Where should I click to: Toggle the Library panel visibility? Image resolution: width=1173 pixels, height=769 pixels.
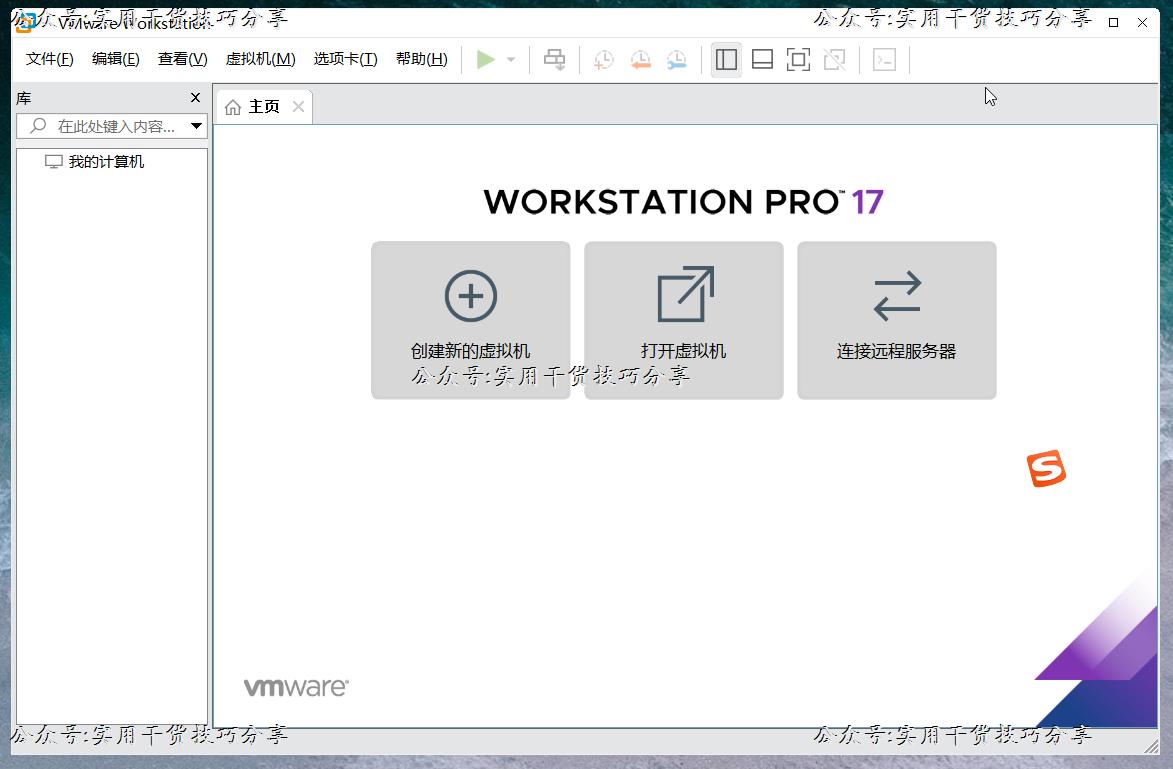[726, 59]
